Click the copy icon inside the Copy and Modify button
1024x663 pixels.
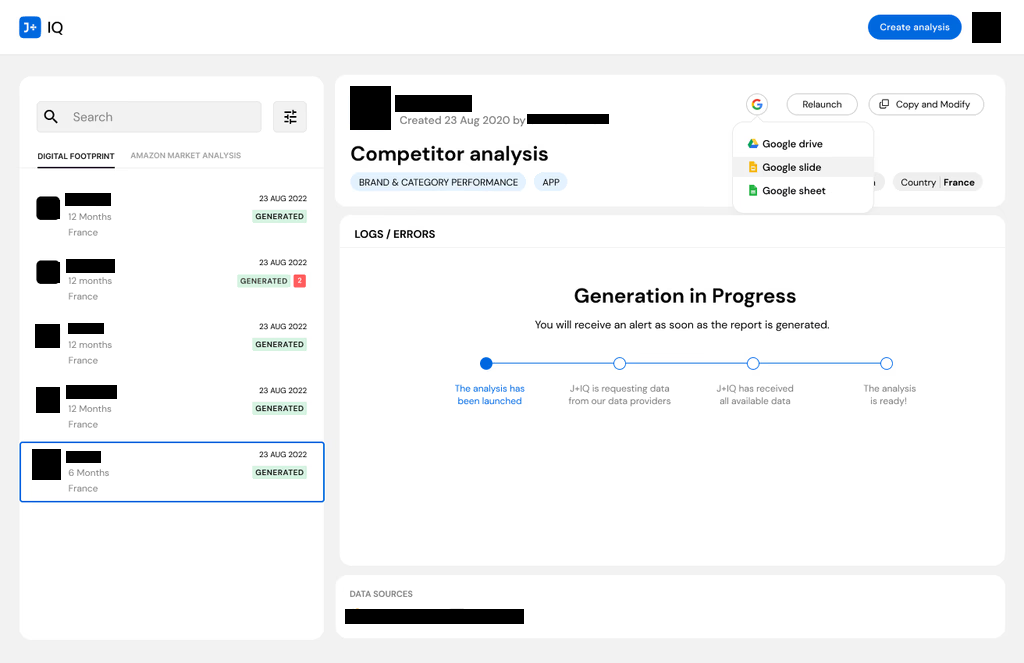[884, 104]
